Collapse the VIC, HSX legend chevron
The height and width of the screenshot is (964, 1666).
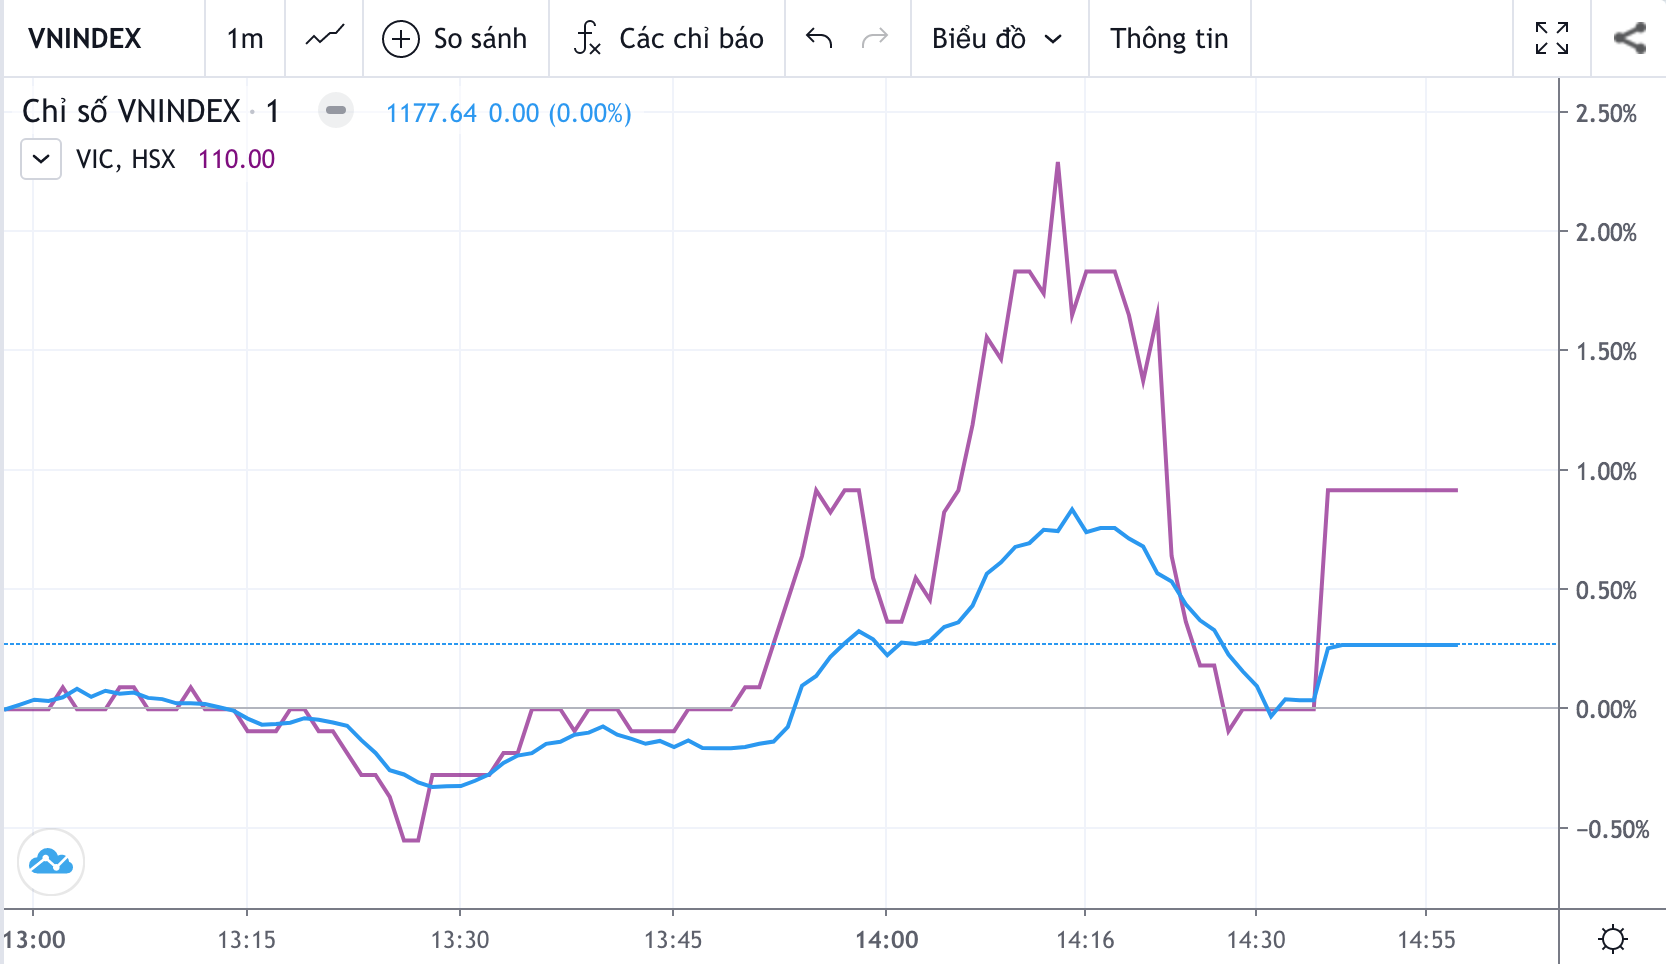click(x=41, y=159)
